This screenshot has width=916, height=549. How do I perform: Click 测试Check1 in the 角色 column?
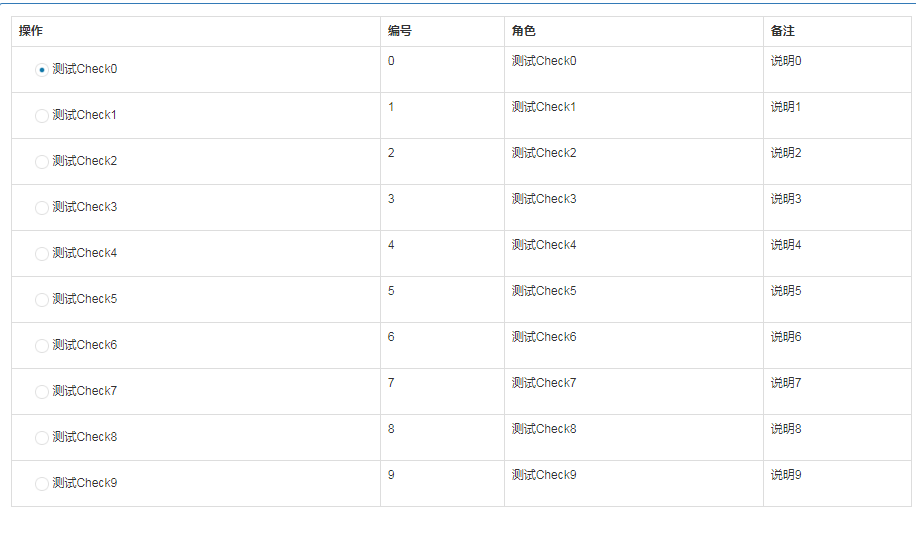[x=544, y=107]
